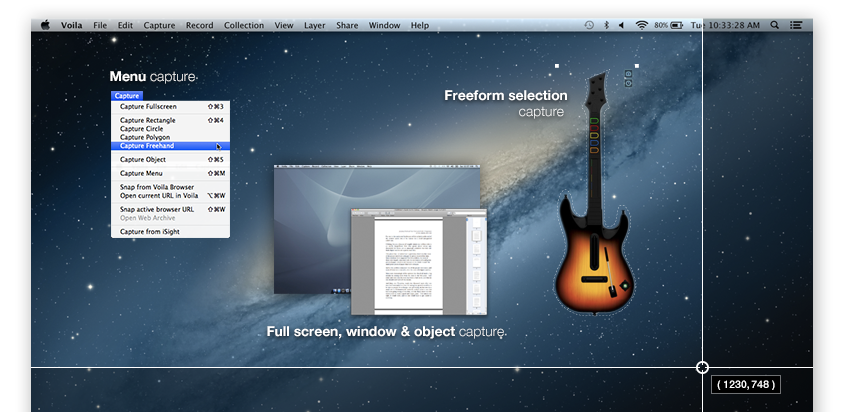Viewport: 846px width, 412px height.
Task: Open the Share menu
Action: click(x=347, y=25)
